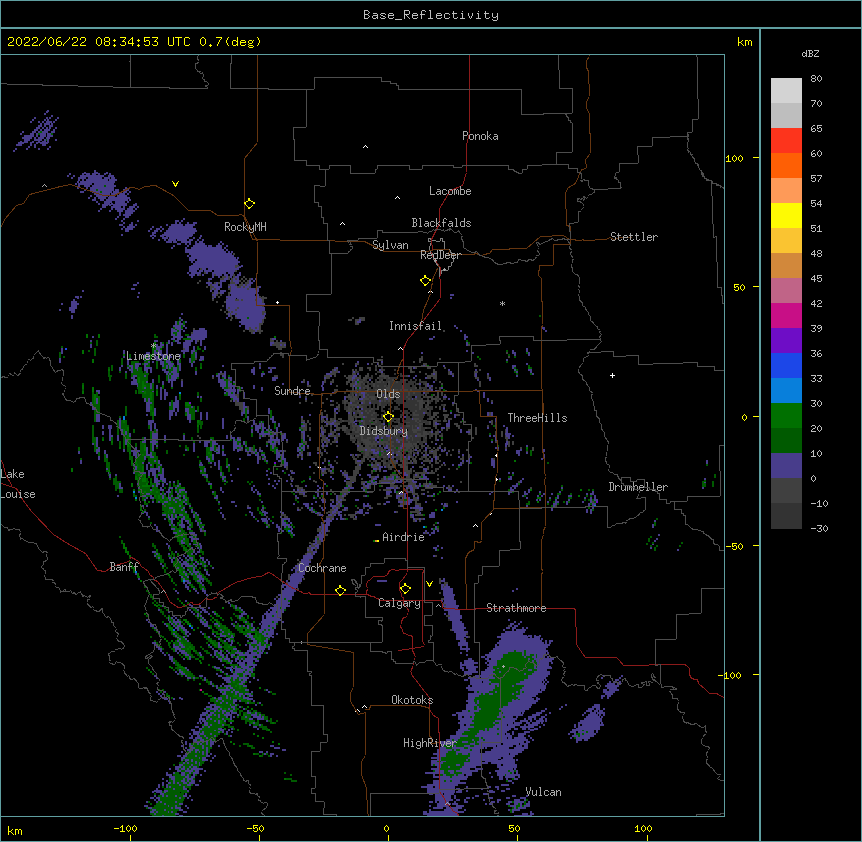Click the Calgary city label
Screen dimensions: 862x842
(x=399, y=603)
